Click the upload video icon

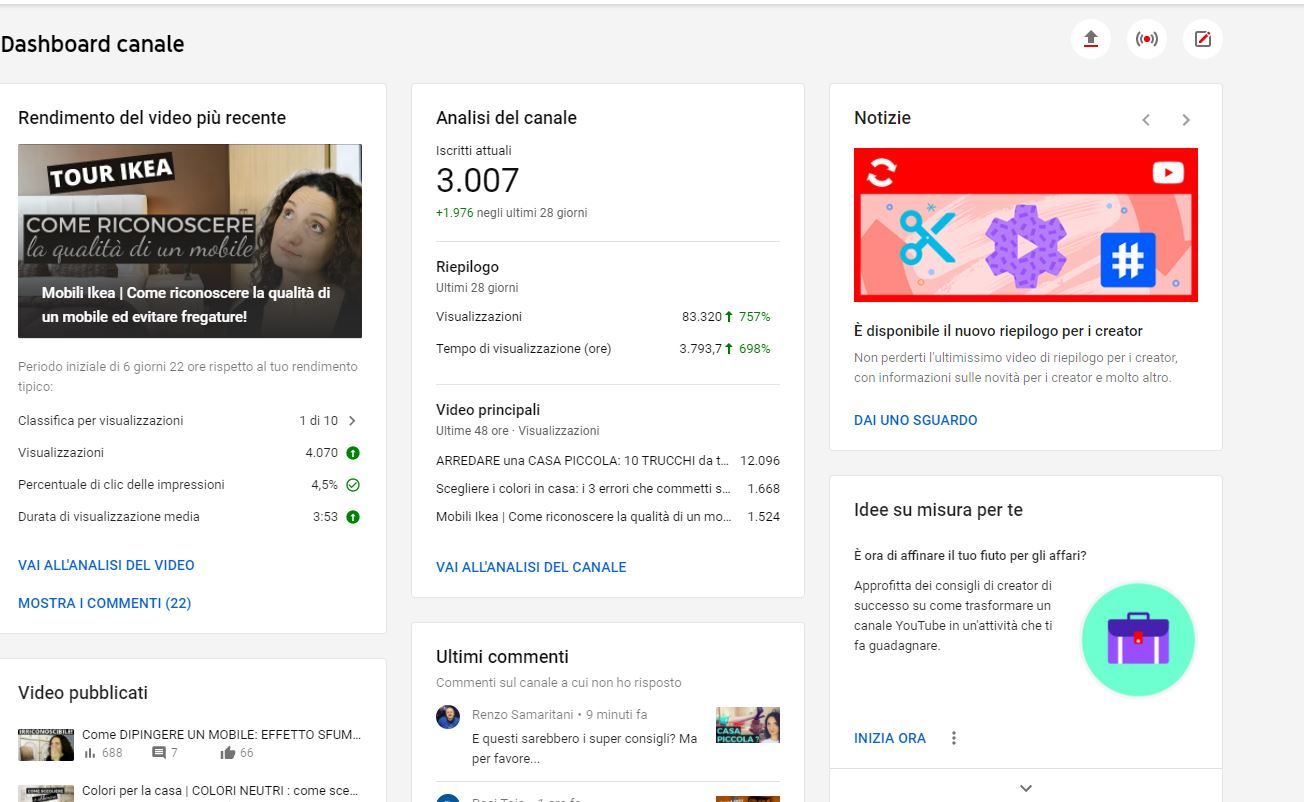[x=1091, y=39]
